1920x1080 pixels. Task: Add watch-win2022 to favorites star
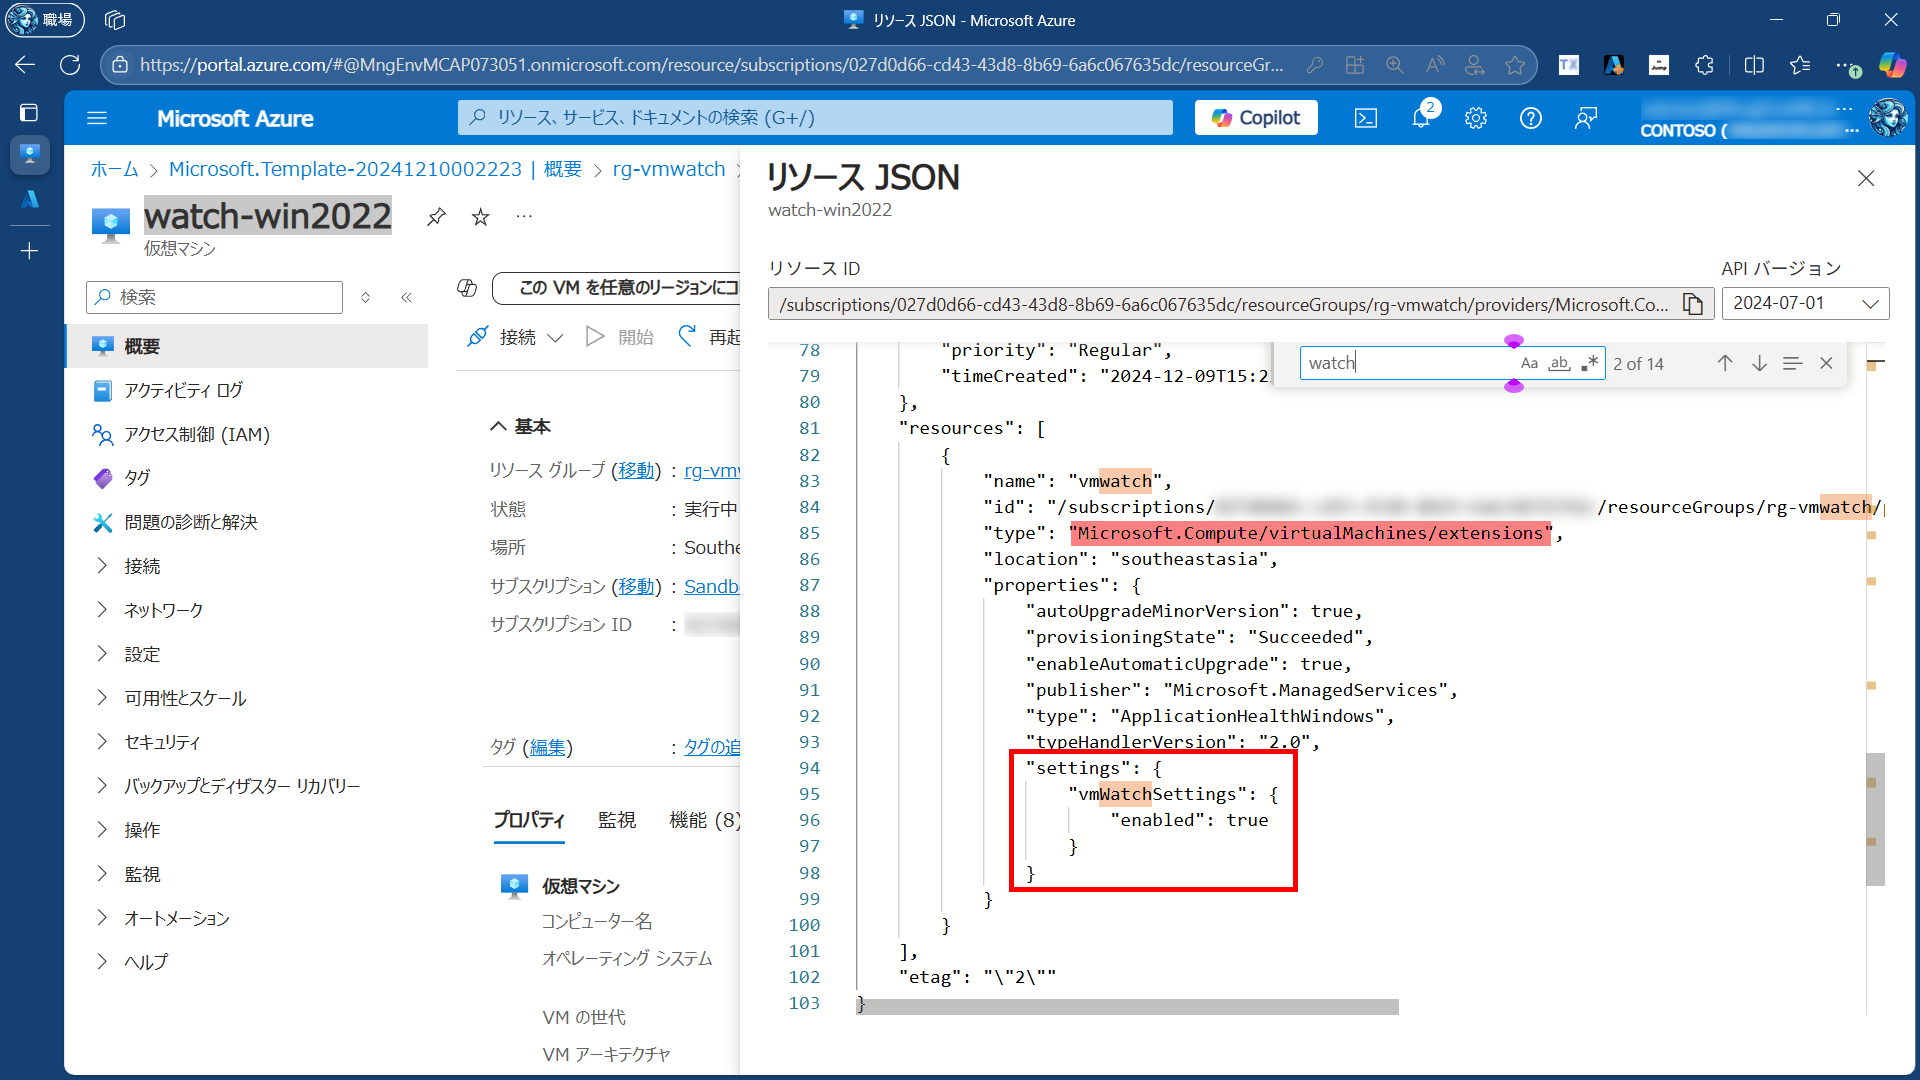[x=481, y=217]
